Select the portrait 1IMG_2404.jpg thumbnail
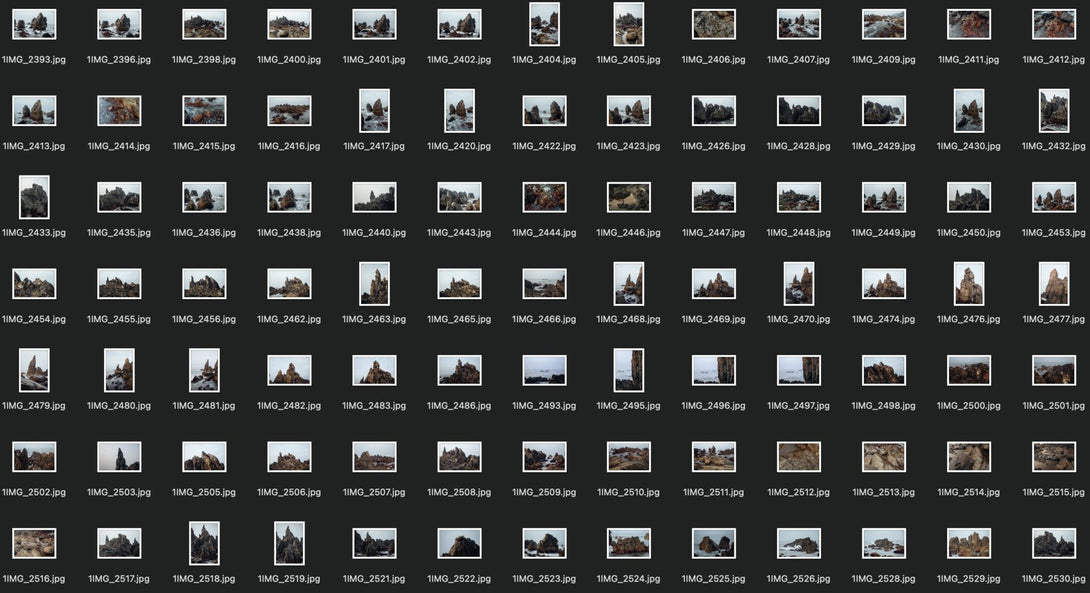This screenshot has width=1090, height=593. click(544, 24)
